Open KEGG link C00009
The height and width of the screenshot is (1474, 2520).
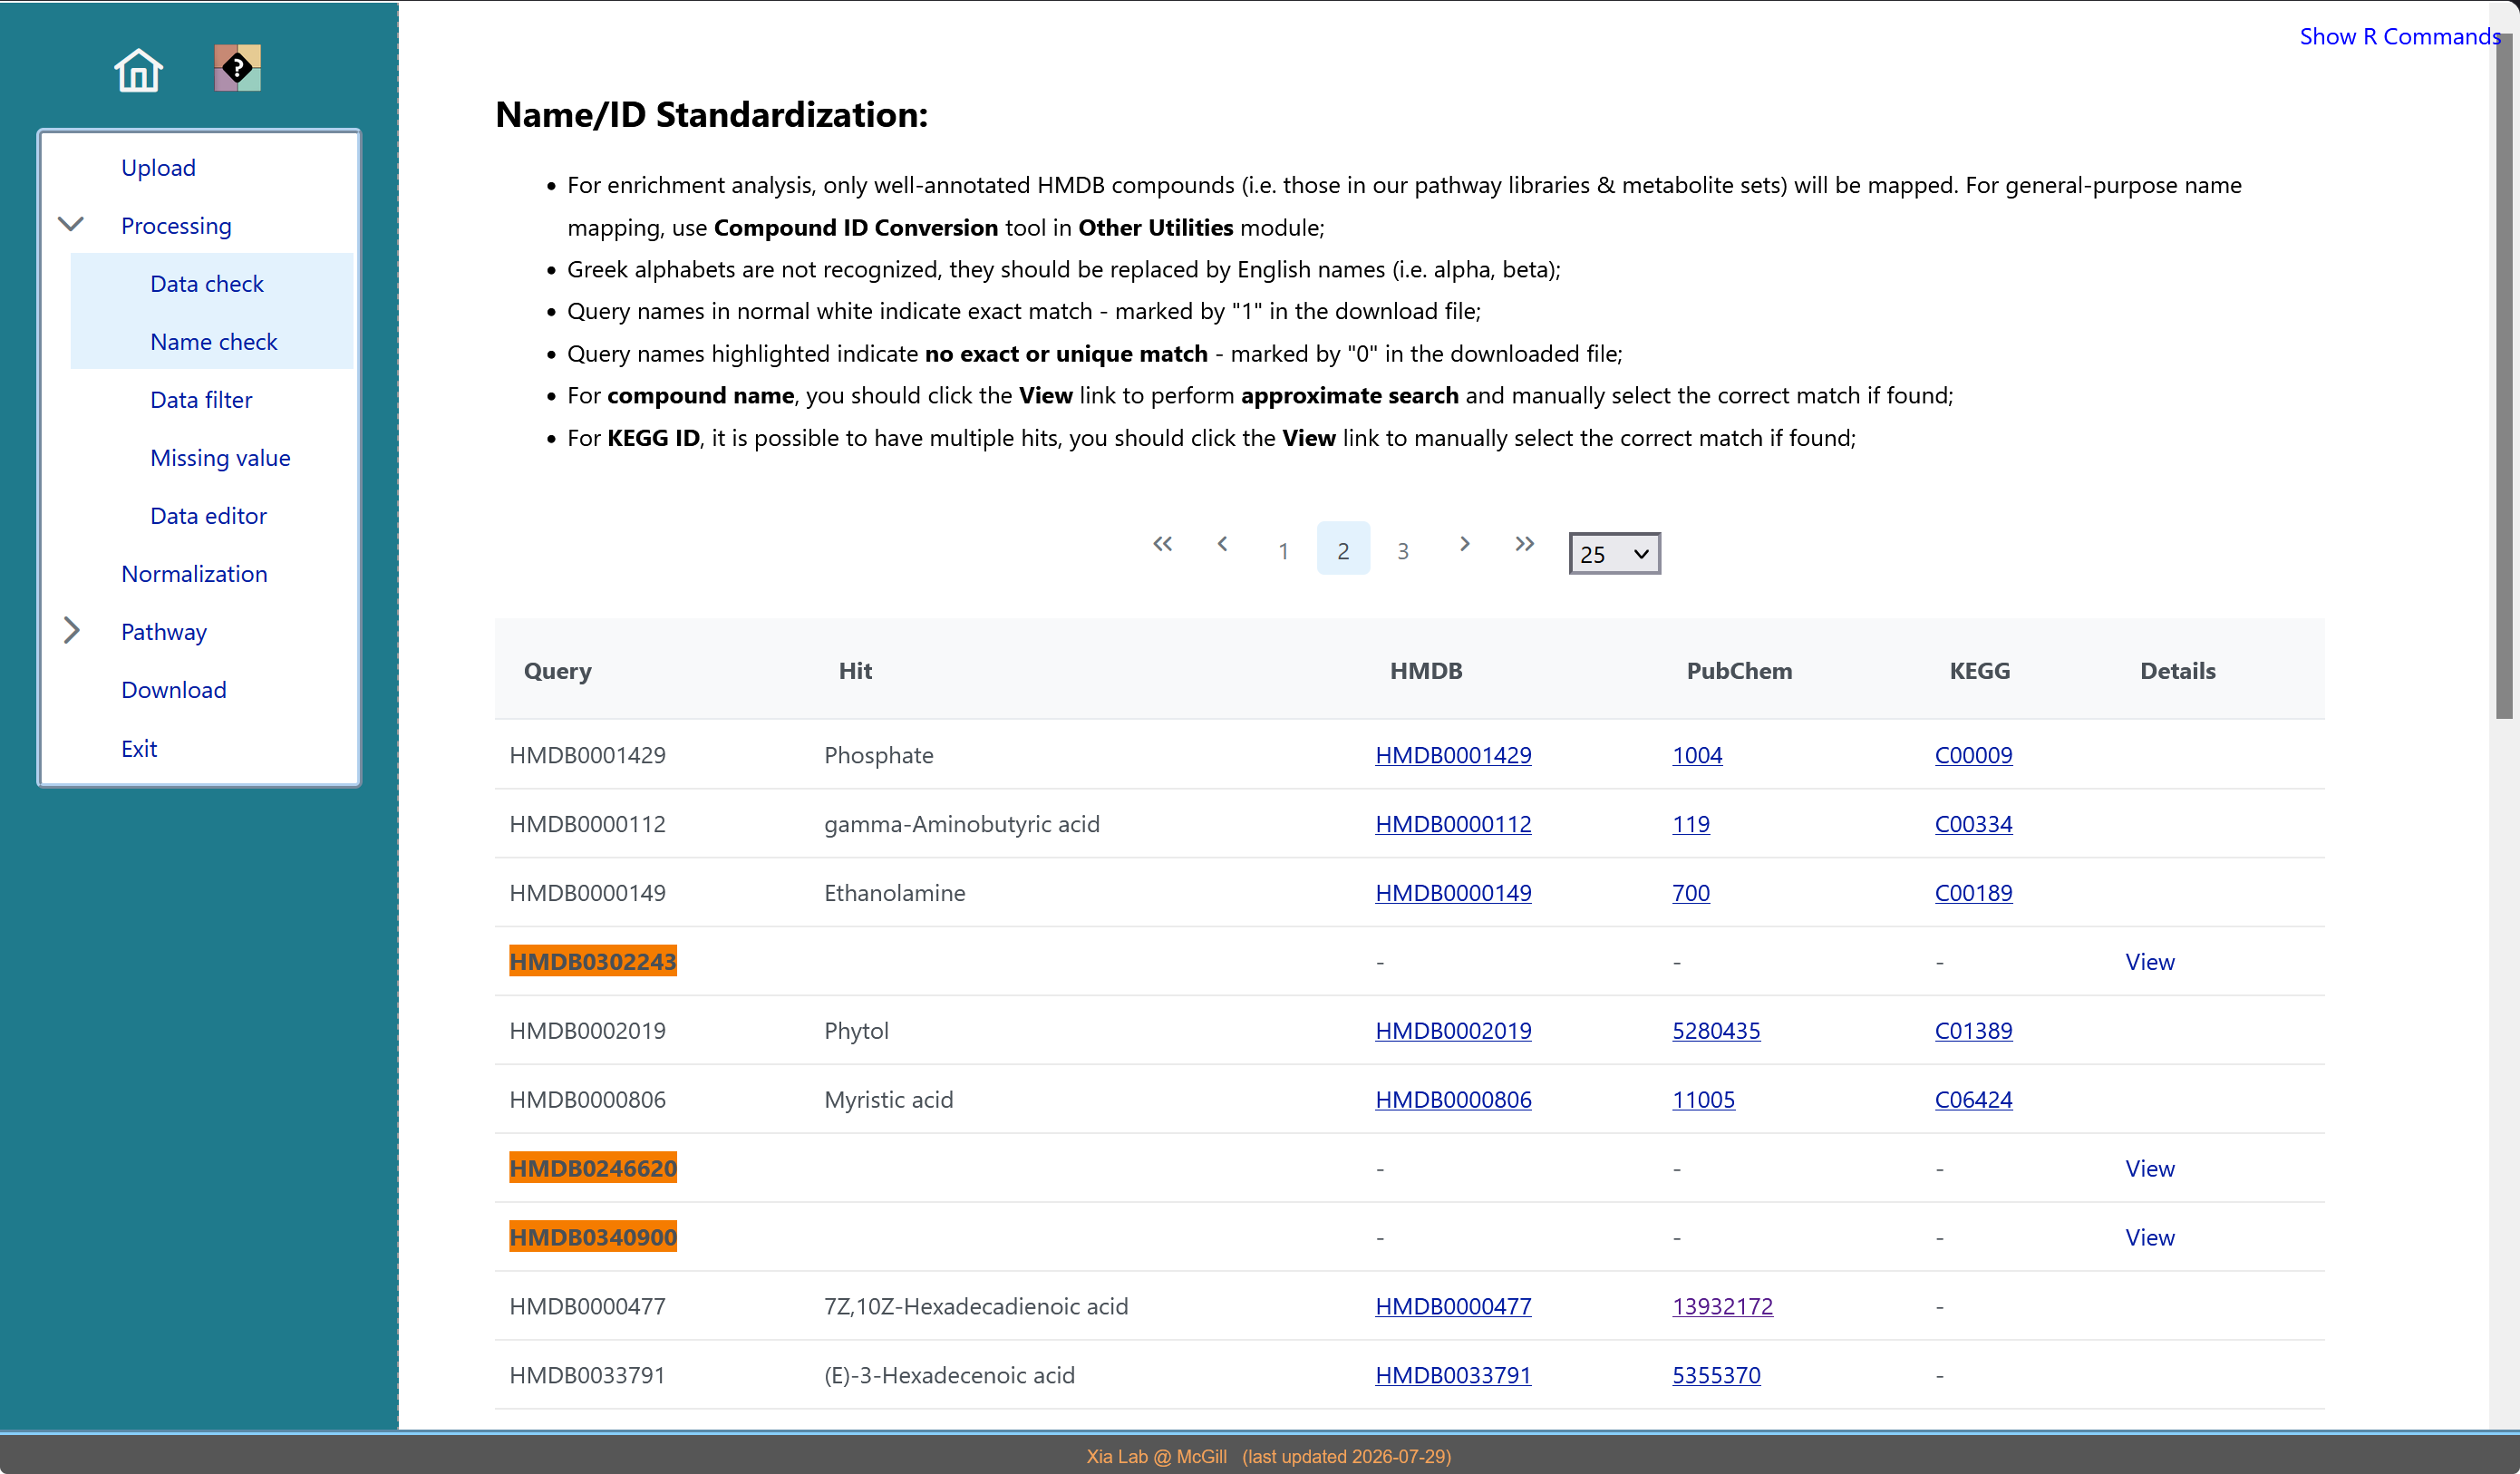tap(1973, 755)
